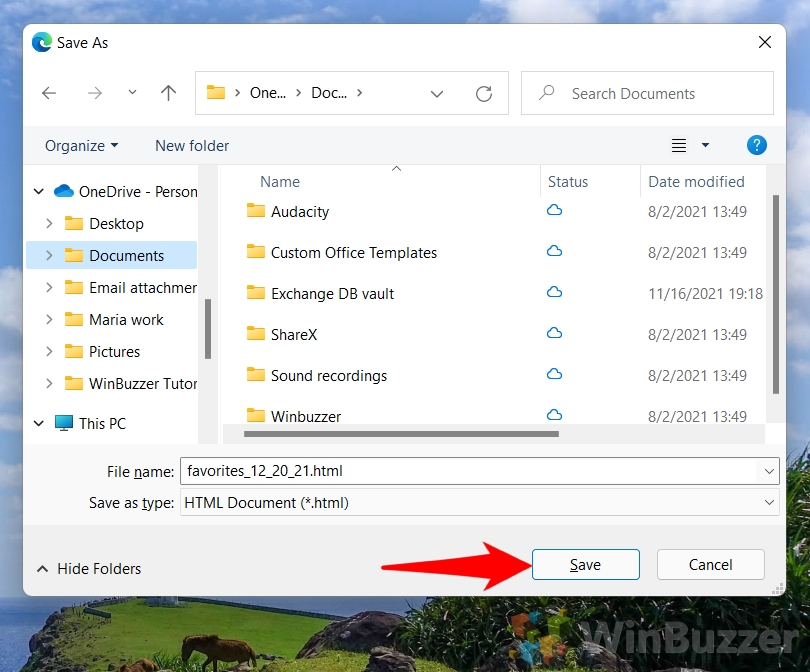Open the File name dropdown arrow
Image resolution: width=810 pixels, height=672 pixels.
tap(769, 471)
